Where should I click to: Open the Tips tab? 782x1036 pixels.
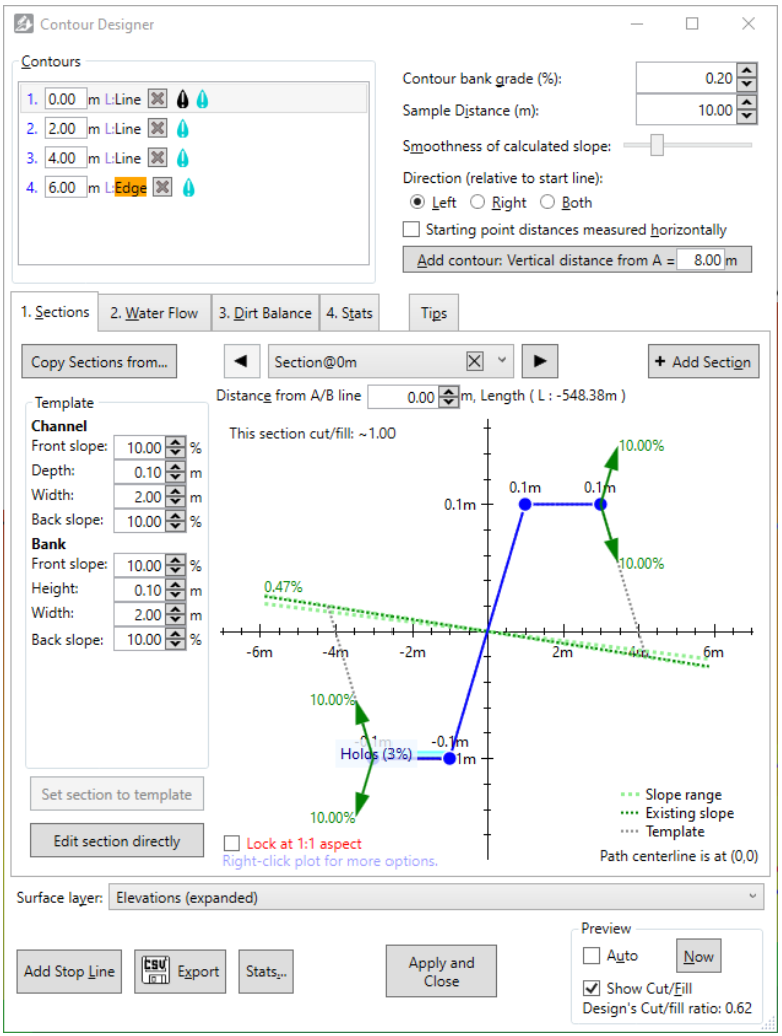[x=434, y=313]
